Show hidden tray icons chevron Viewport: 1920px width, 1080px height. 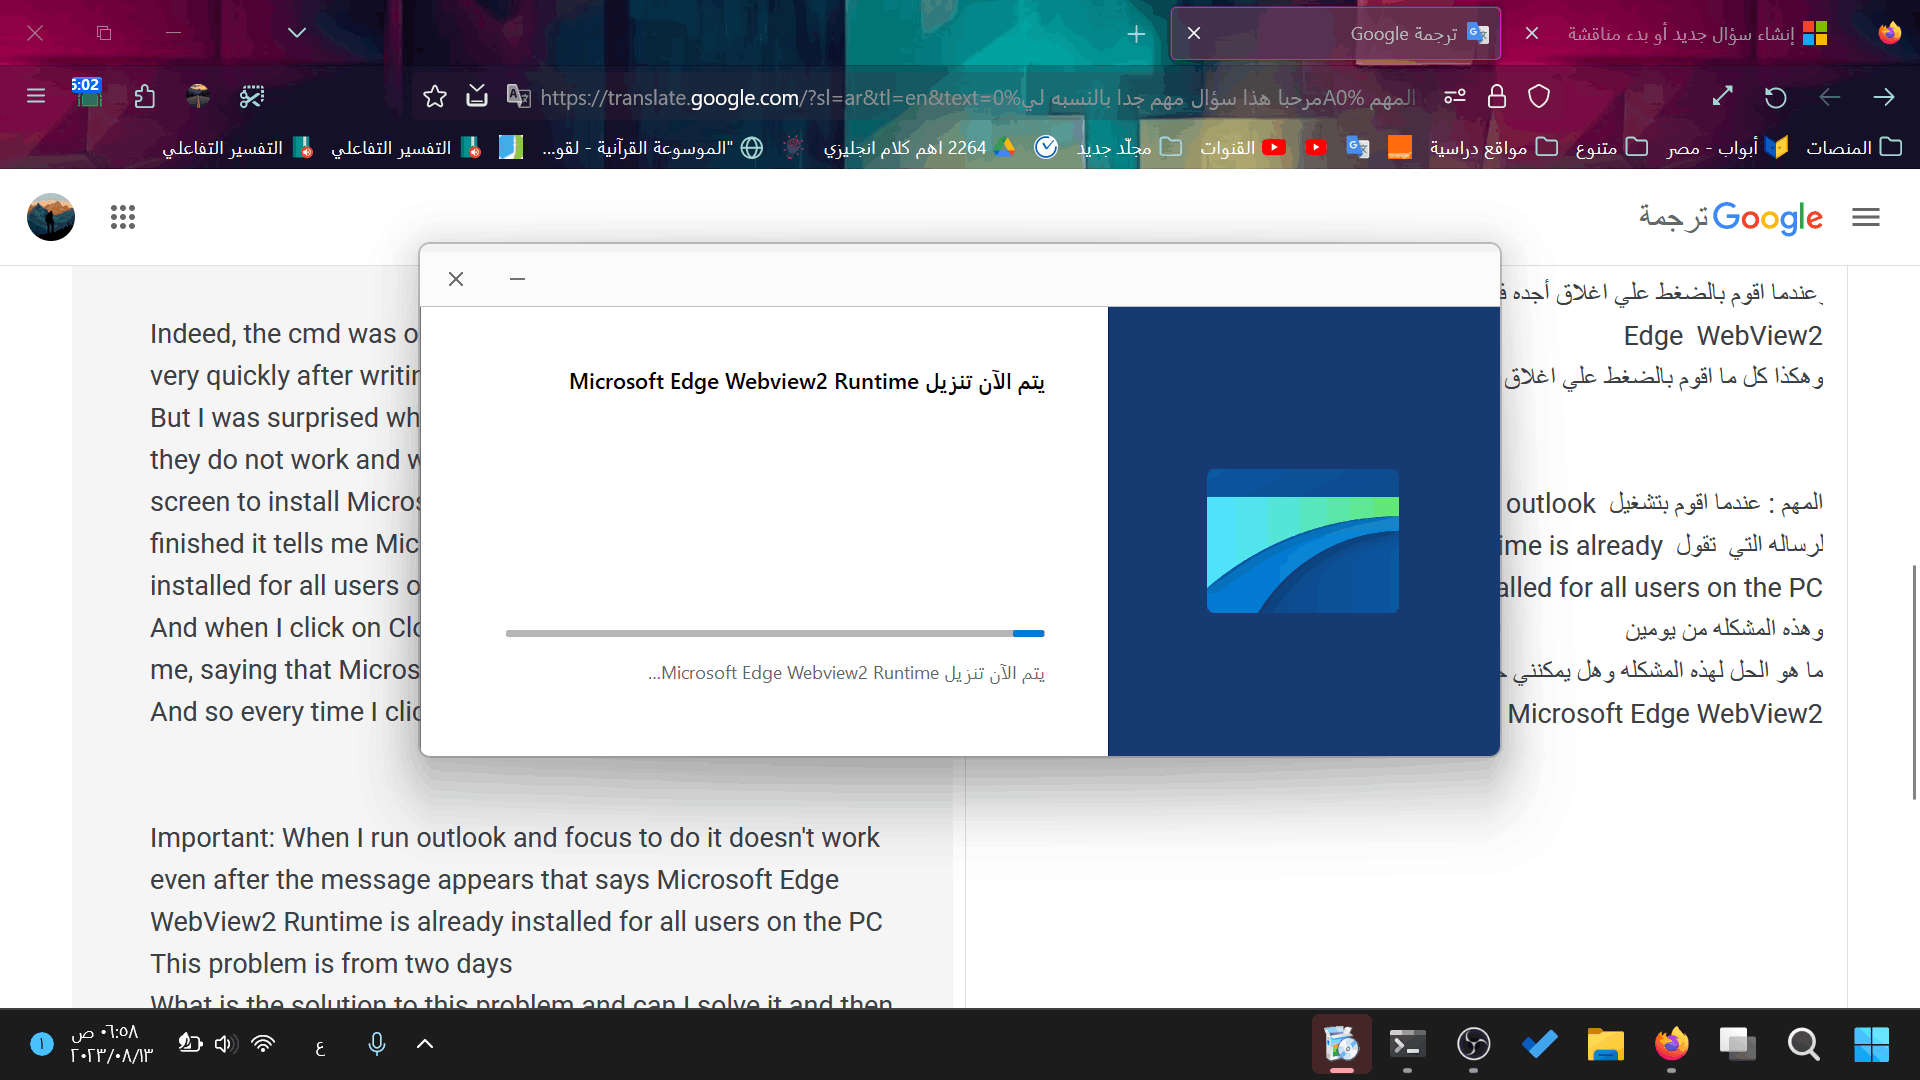(425, 1044)
